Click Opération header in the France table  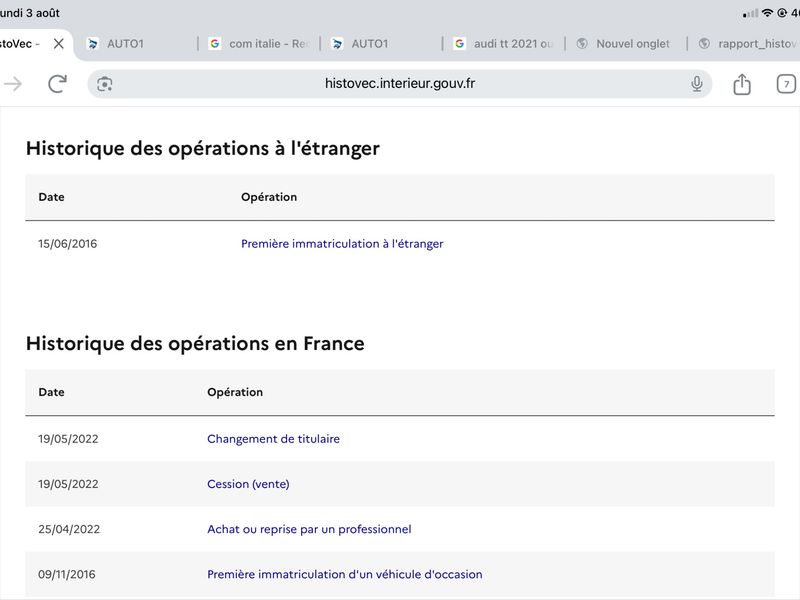[235, 392]
